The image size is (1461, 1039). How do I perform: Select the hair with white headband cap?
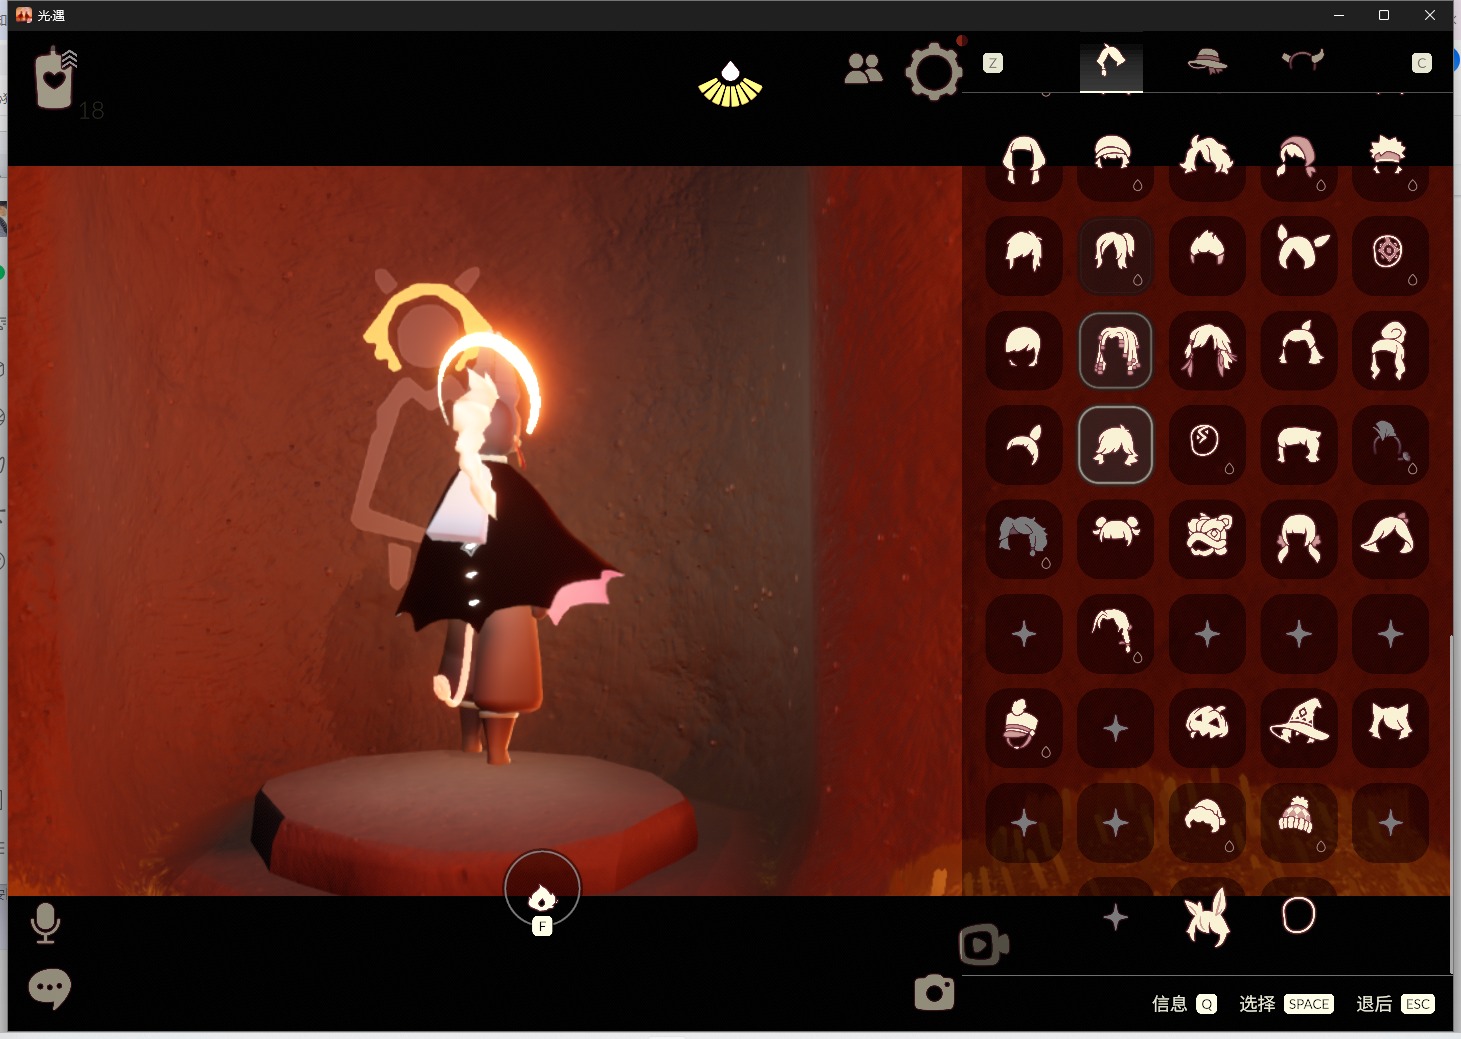pyautogui.click(x=1115, y=159)
